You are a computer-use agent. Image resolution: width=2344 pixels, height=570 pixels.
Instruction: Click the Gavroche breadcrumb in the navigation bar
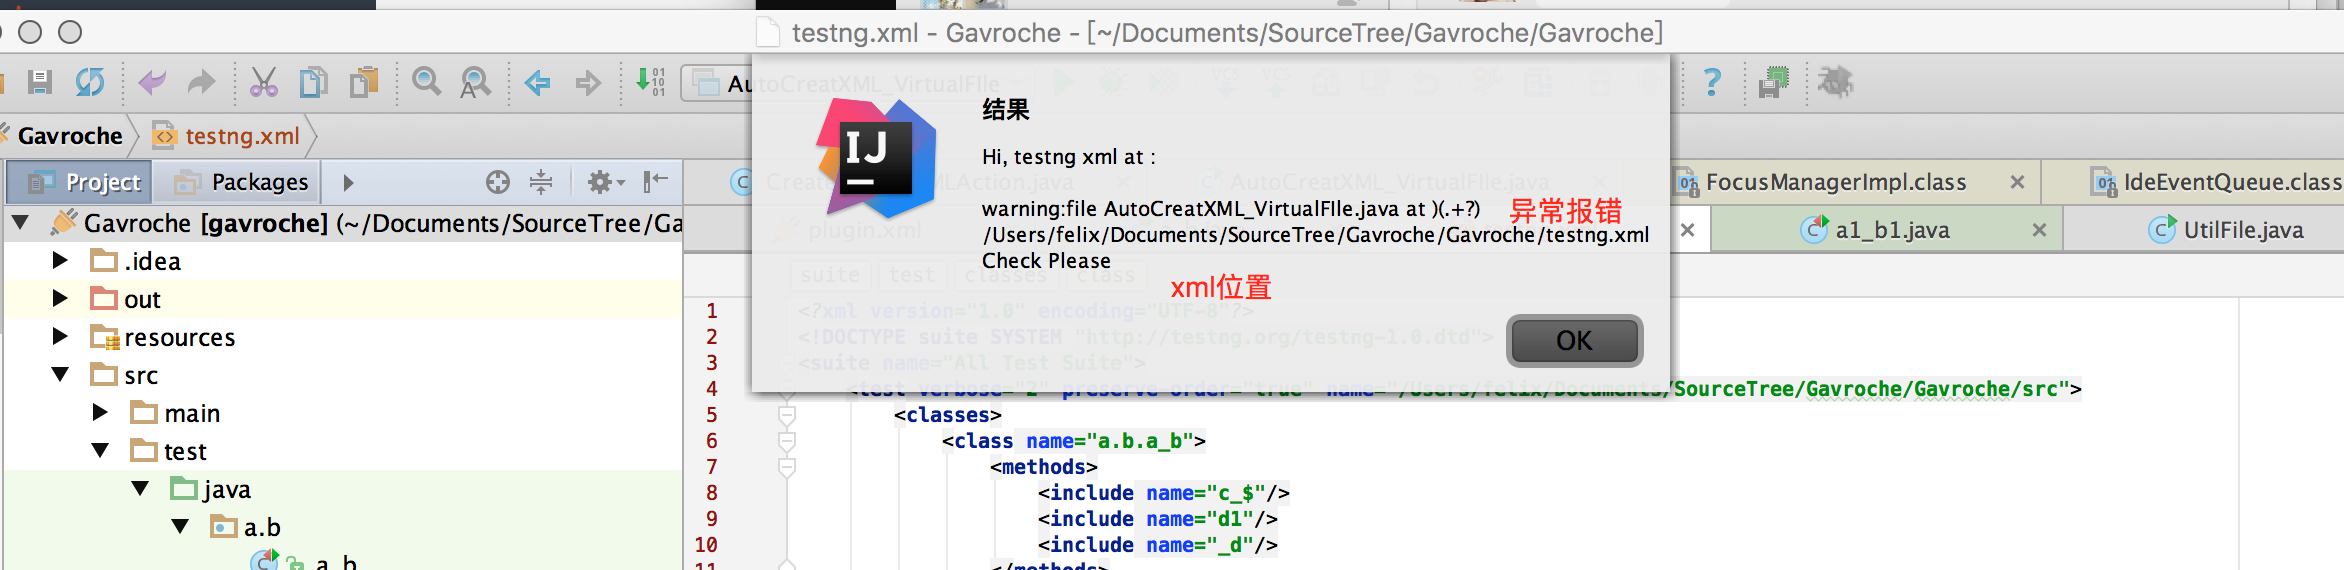tap(70, 136)
